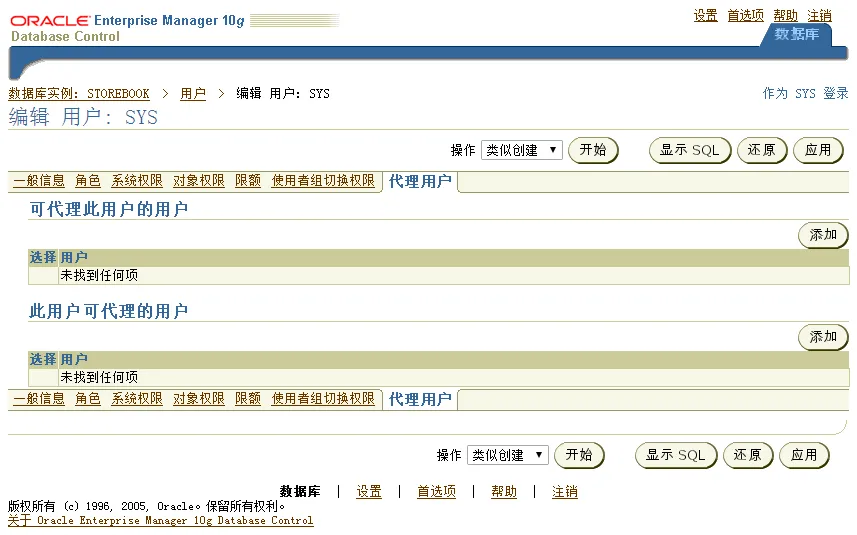Click 未找到任何项 text in the first table
Image resolution: width=857 pixels, height=535 pixels.
click(99, 275)
